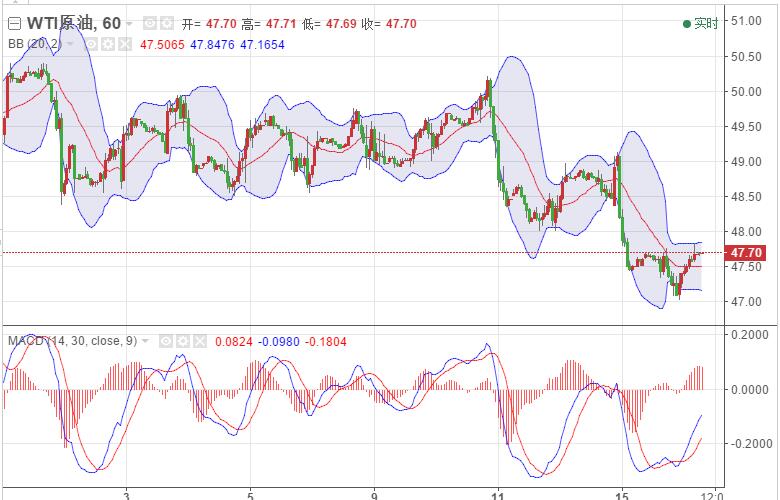
Task: Click BB middle value 47.5065
Action: (162, 45)
